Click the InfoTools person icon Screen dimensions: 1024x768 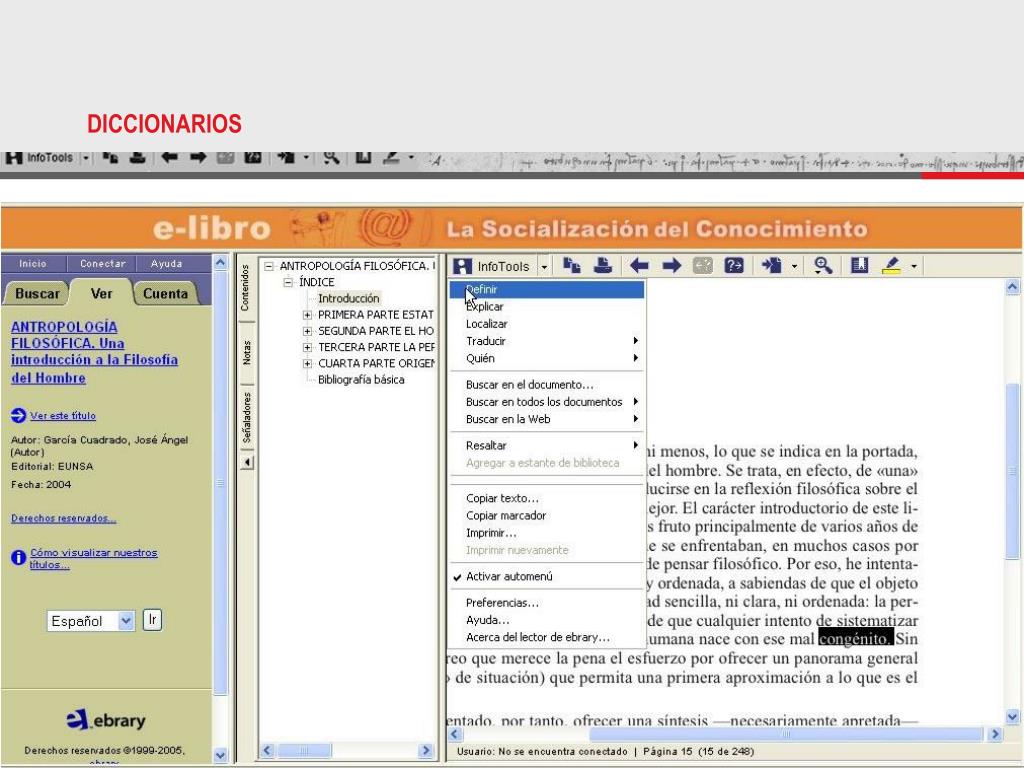pos(463,267)
